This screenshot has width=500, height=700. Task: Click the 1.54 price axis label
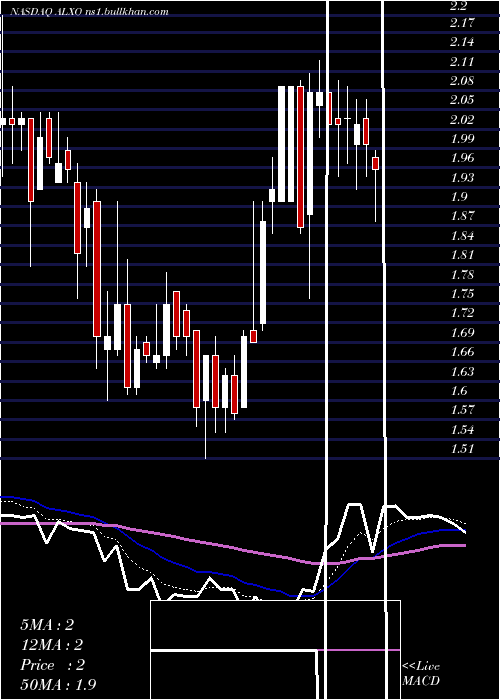462,429
